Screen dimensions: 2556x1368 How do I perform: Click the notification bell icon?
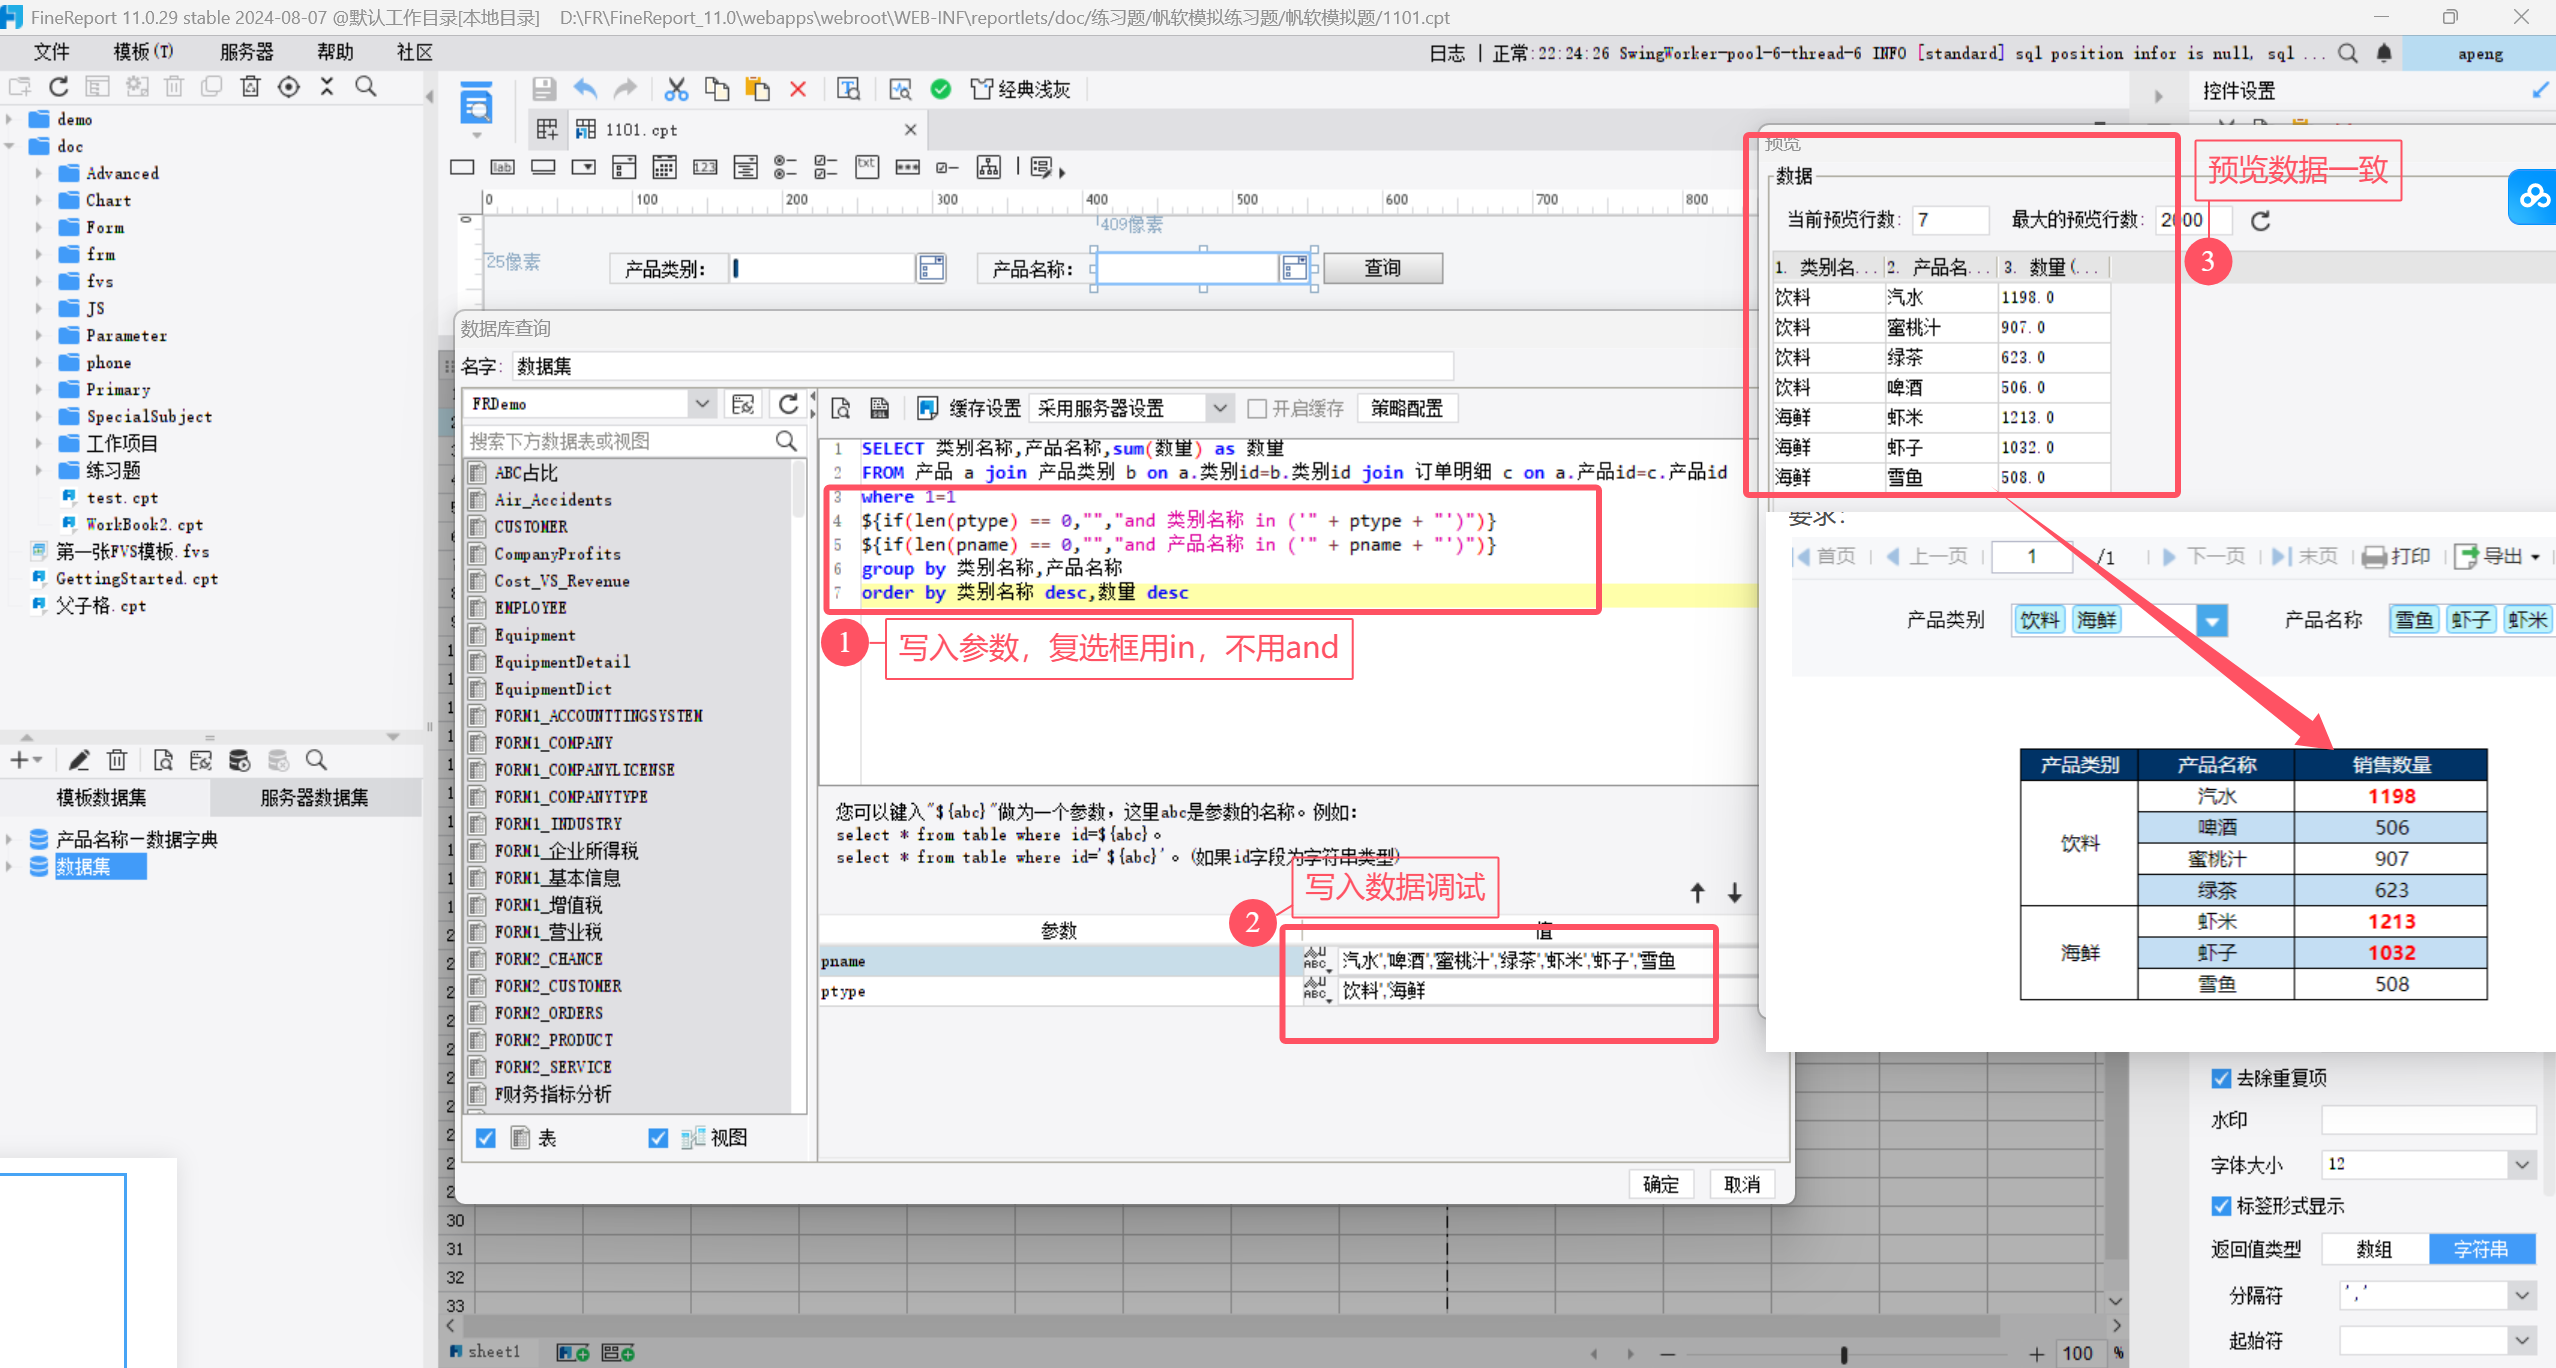click(x=2384, y=53)
